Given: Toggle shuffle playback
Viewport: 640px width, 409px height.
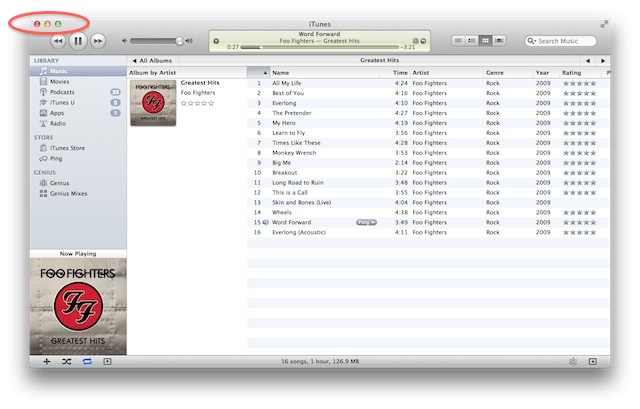Looking at the screenshot, I should point(67,362).
